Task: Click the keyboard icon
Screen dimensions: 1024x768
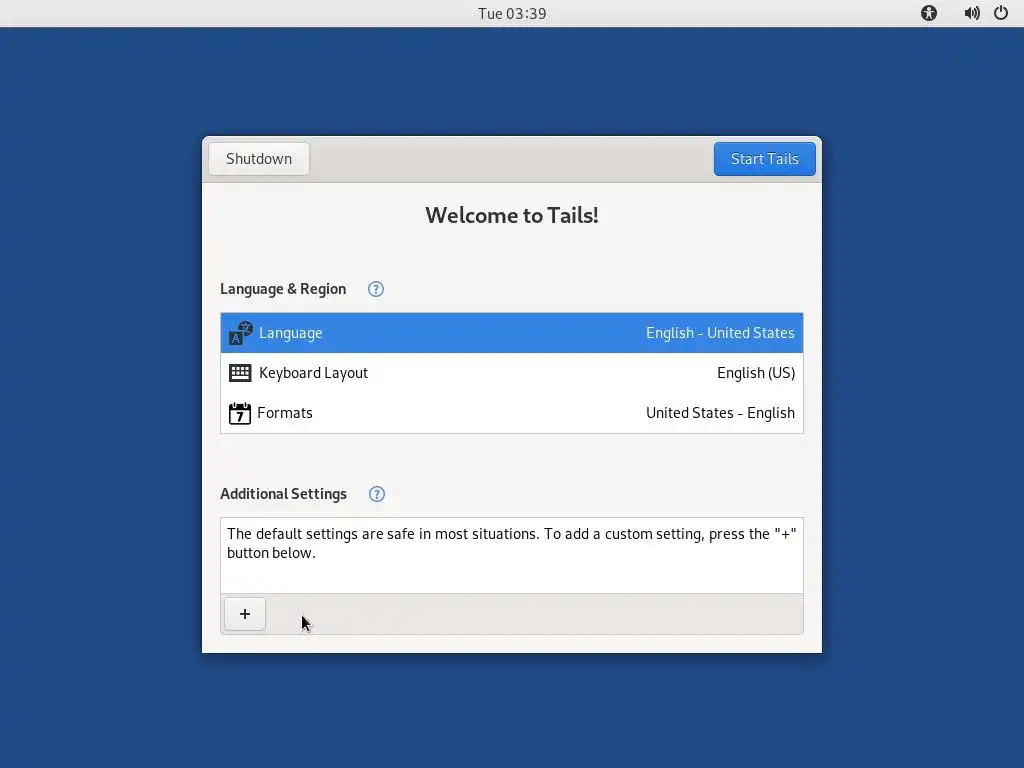Action: pos(240,373)
